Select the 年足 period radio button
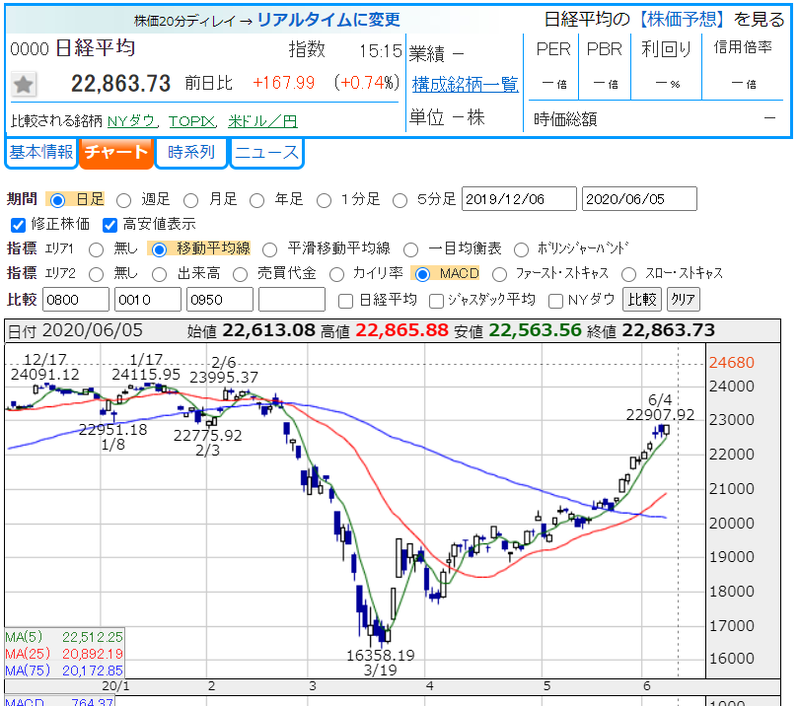Image resolution: width=799 pixels, height=706 pixels. click(257, 200)
